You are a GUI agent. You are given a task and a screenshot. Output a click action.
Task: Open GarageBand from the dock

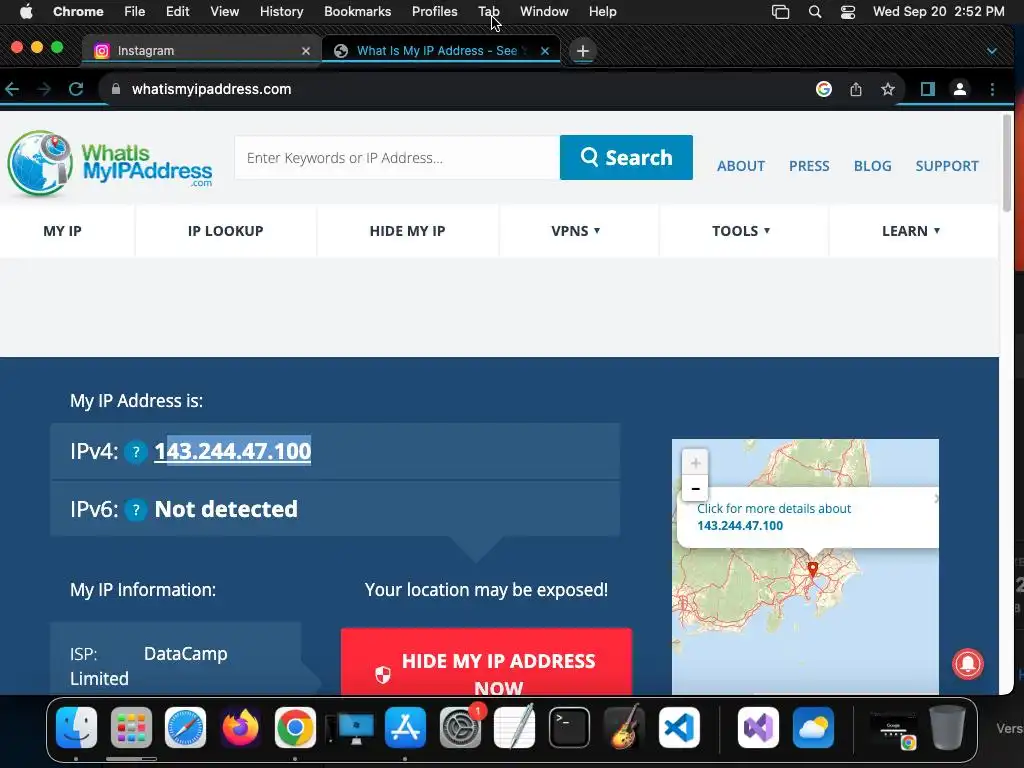coord(624,728)
